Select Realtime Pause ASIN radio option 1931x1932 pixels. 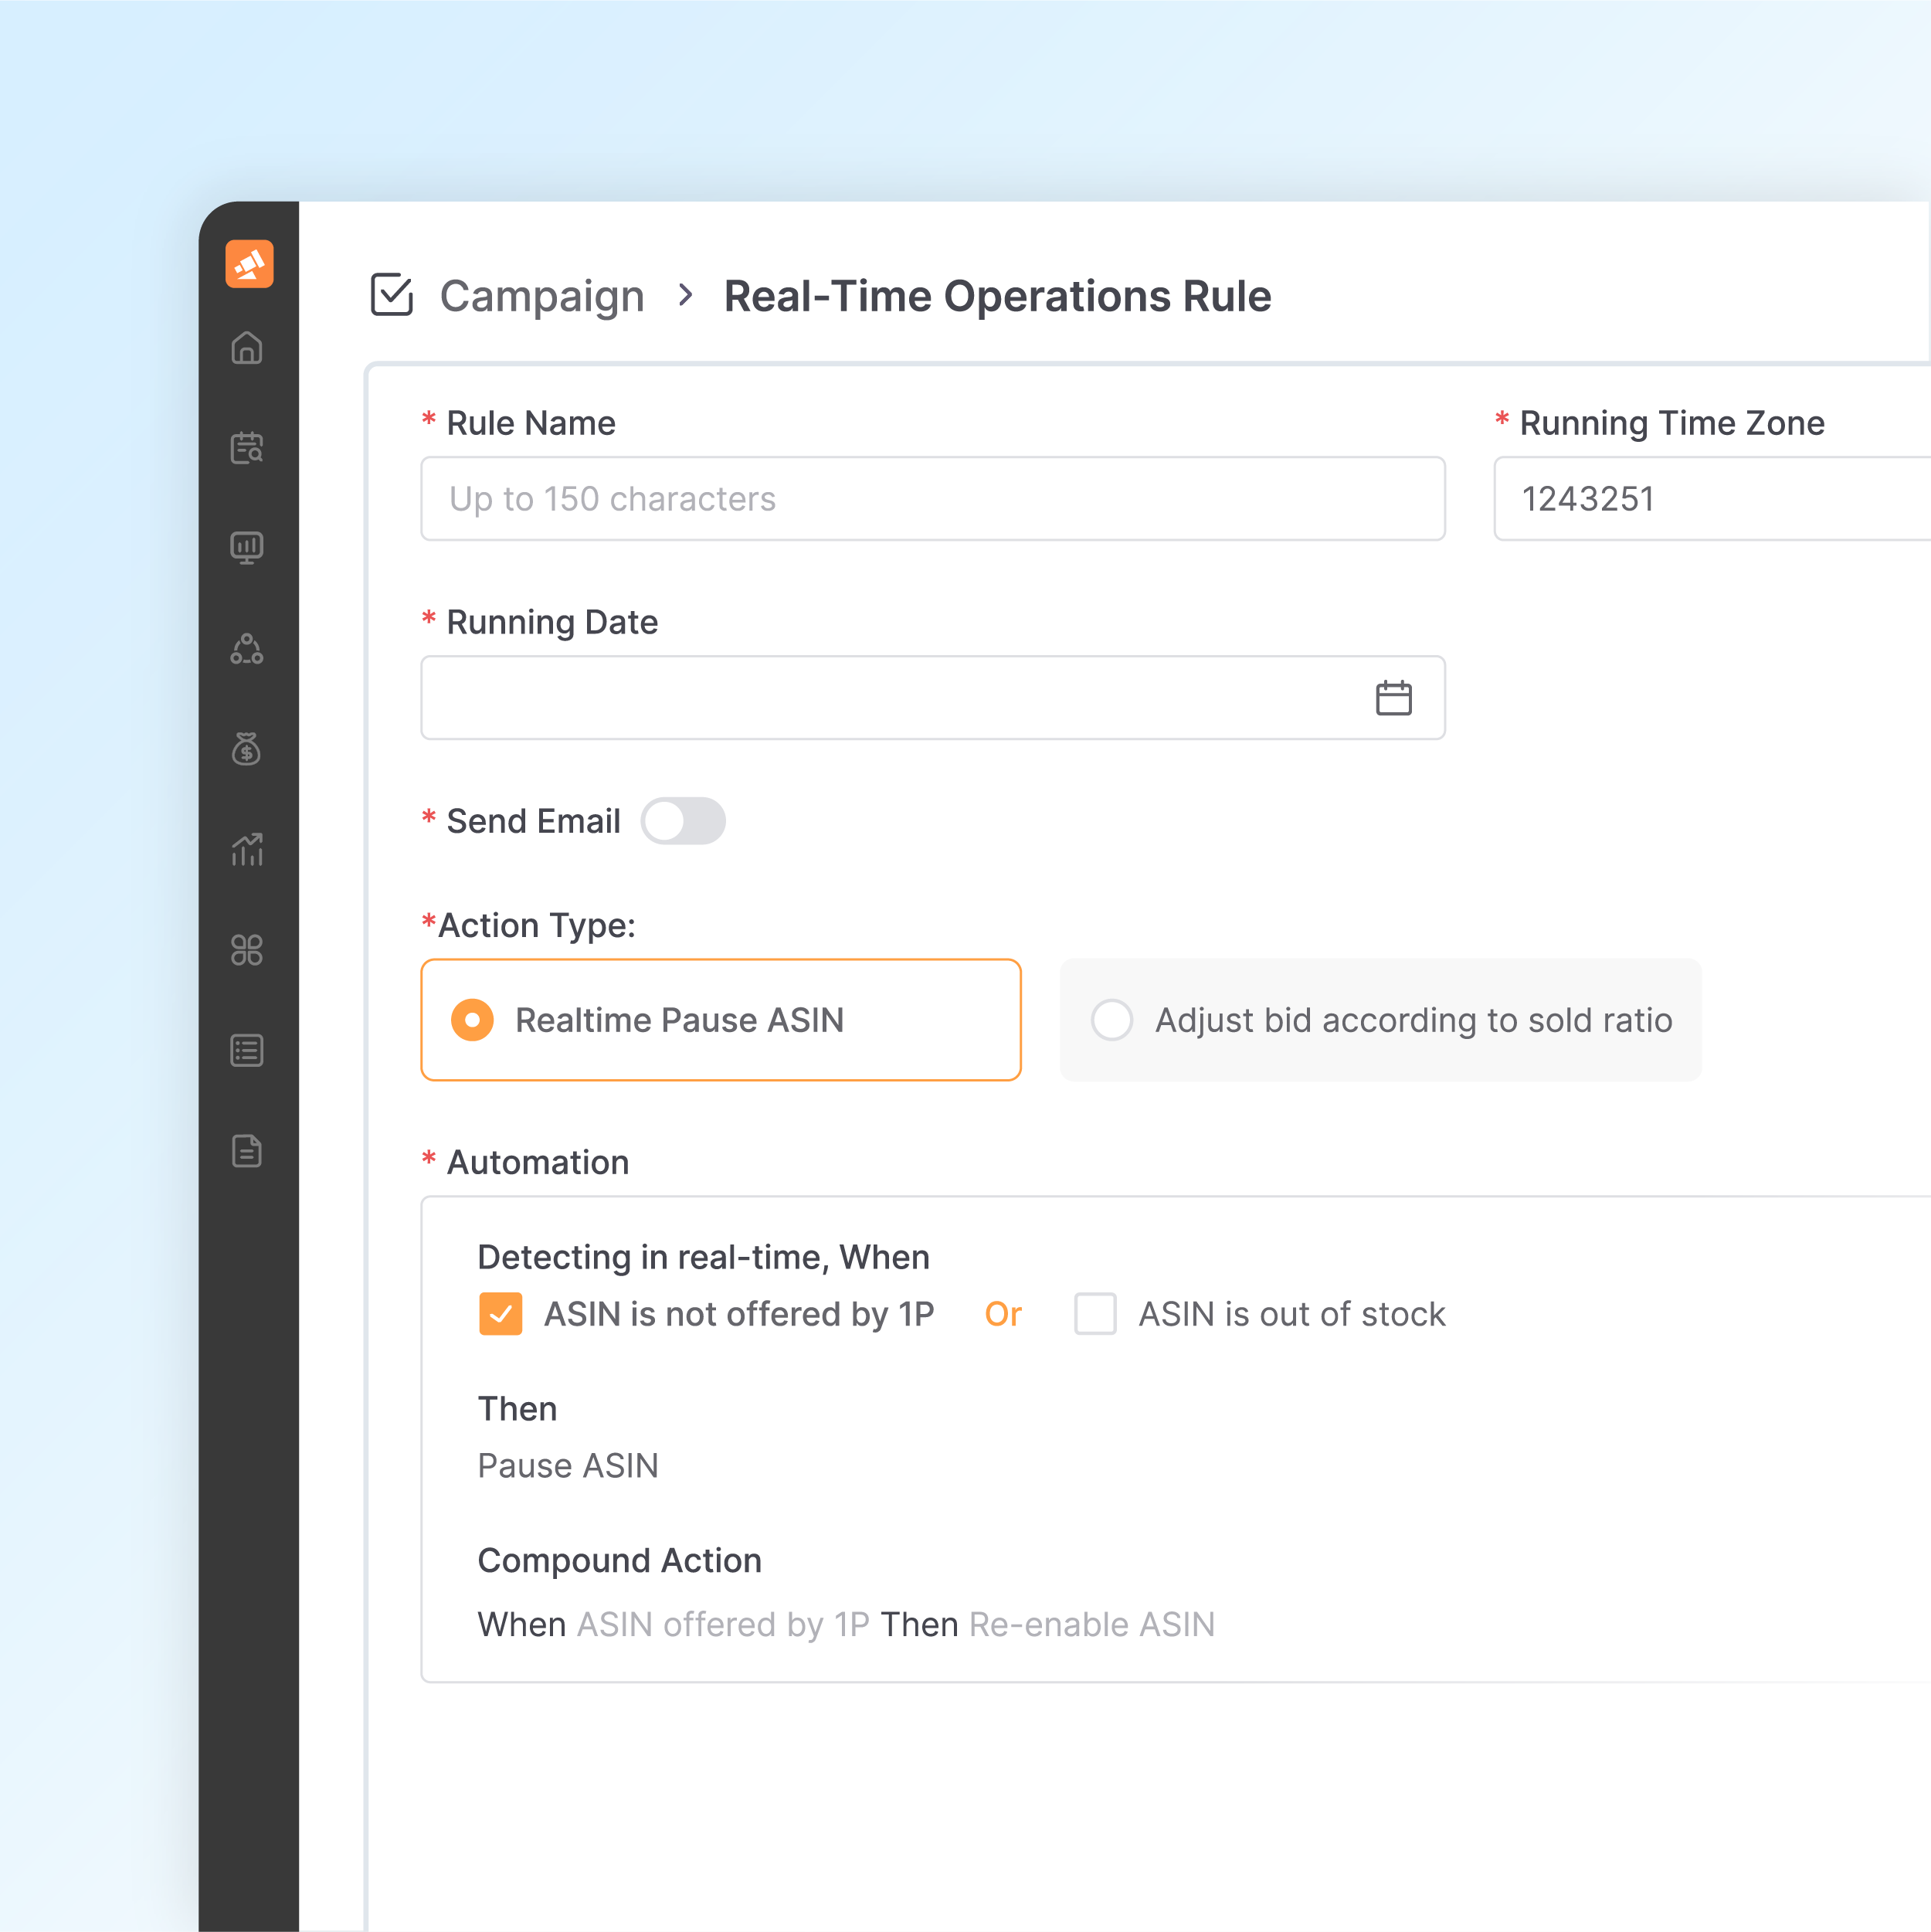473,1020
